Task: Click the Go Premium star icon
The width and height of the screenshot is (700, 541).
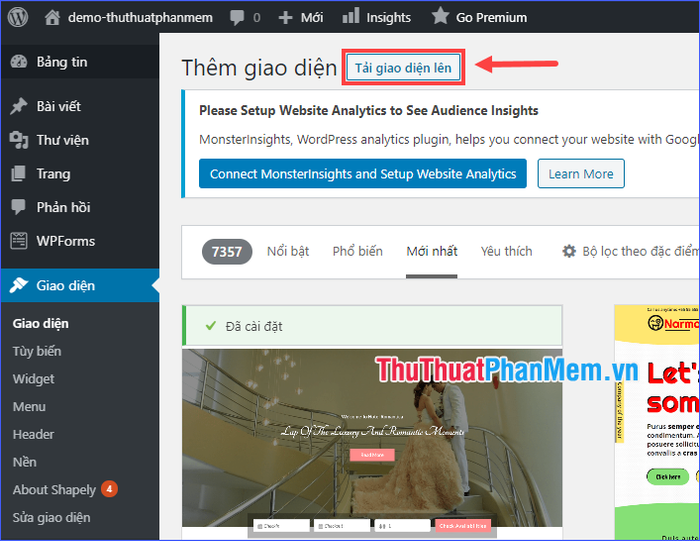Action: click(440, 16)
